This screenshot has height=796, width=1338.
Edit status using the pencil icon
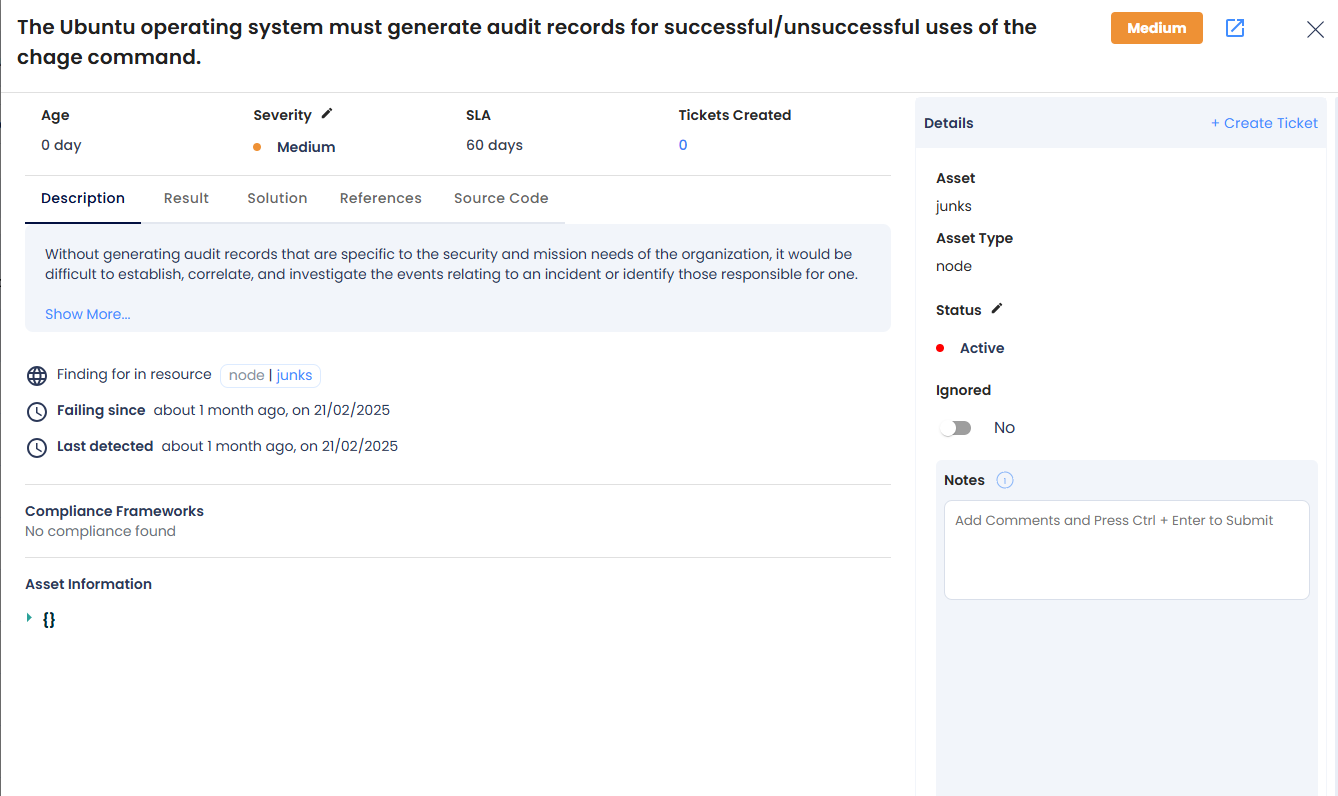pos(997,309)
